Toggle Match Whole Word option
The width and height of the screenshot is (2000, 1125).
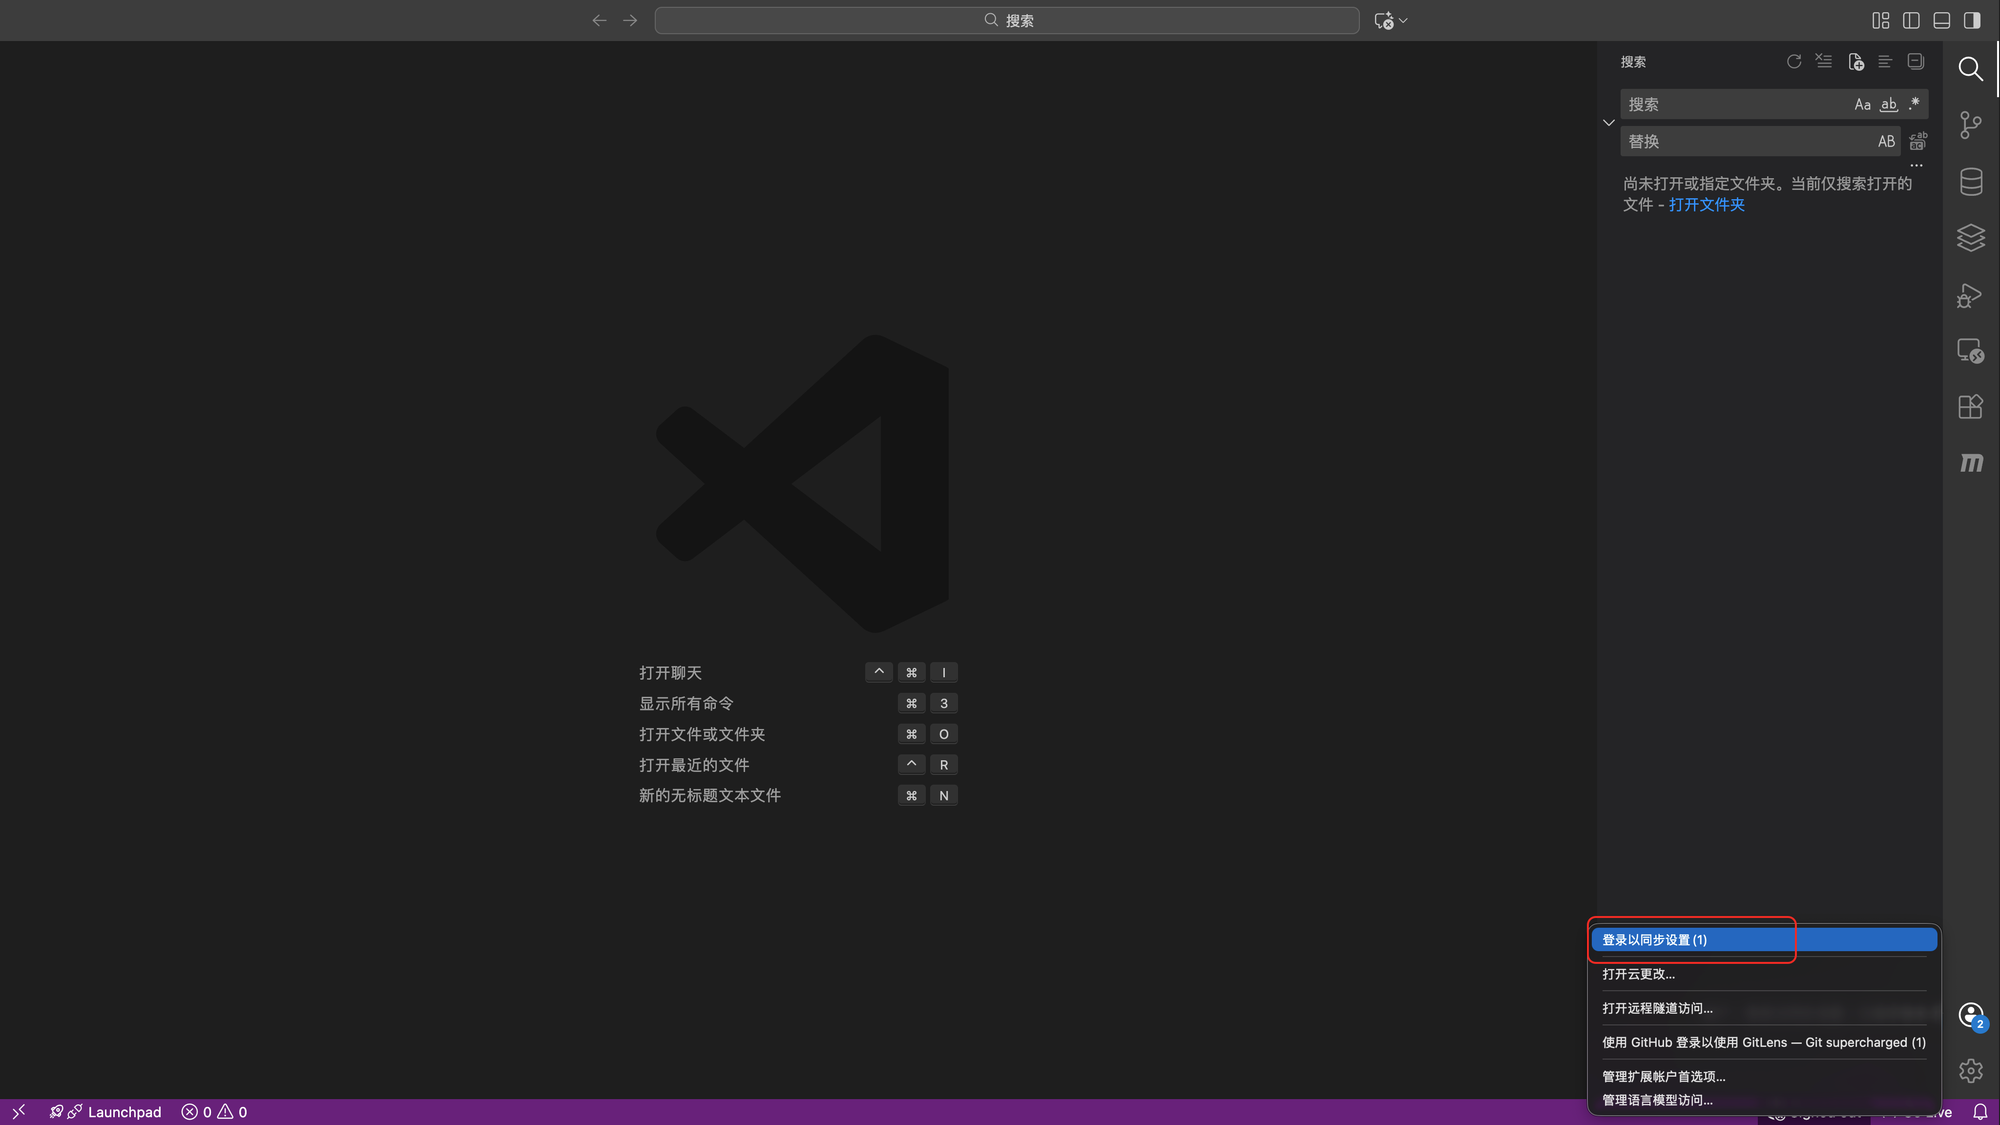point(1888,104)
